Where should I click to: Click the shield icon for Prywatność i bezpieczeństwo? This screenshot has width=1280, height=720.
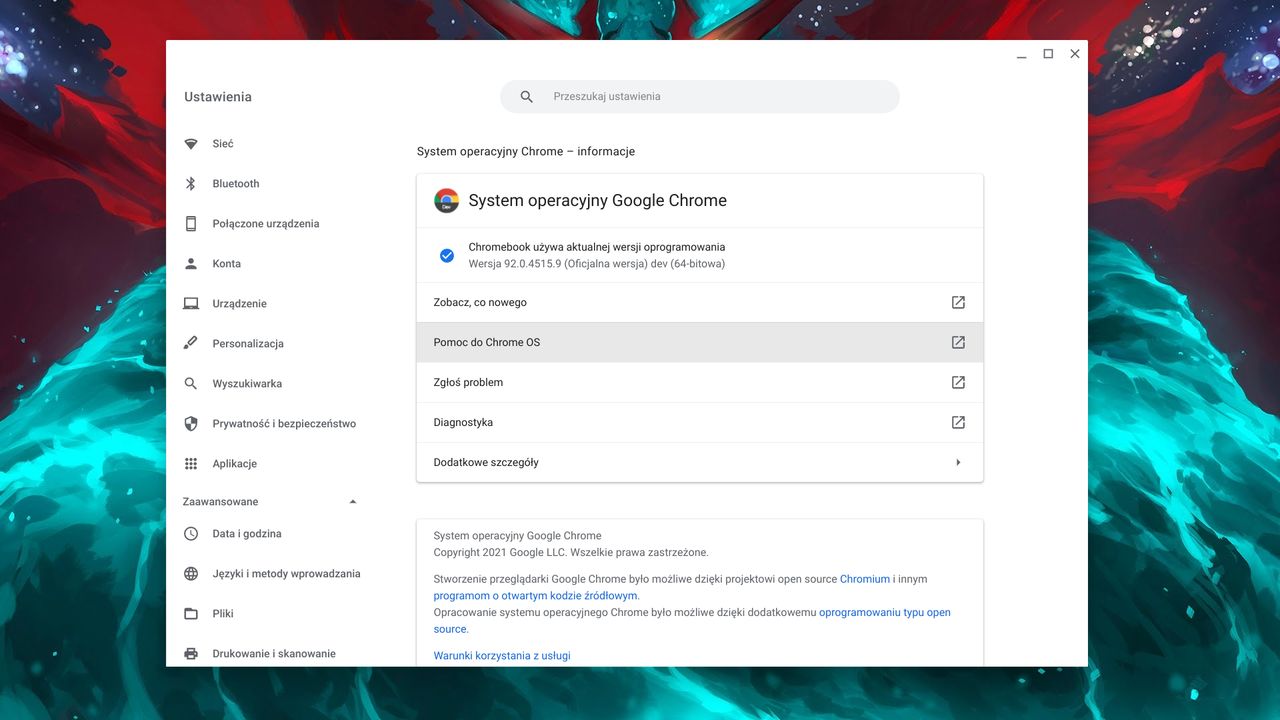[x=191, y=424]
